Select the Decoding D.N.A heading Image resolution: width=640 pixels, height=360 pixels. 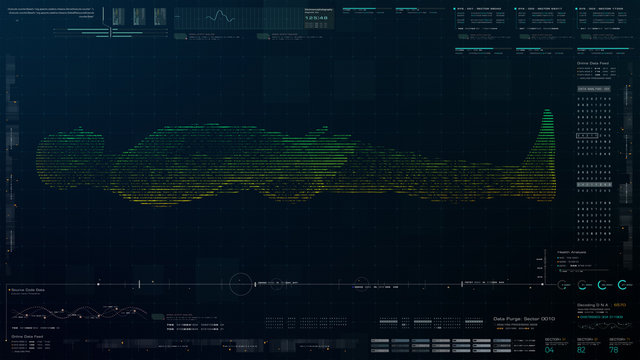593,305
